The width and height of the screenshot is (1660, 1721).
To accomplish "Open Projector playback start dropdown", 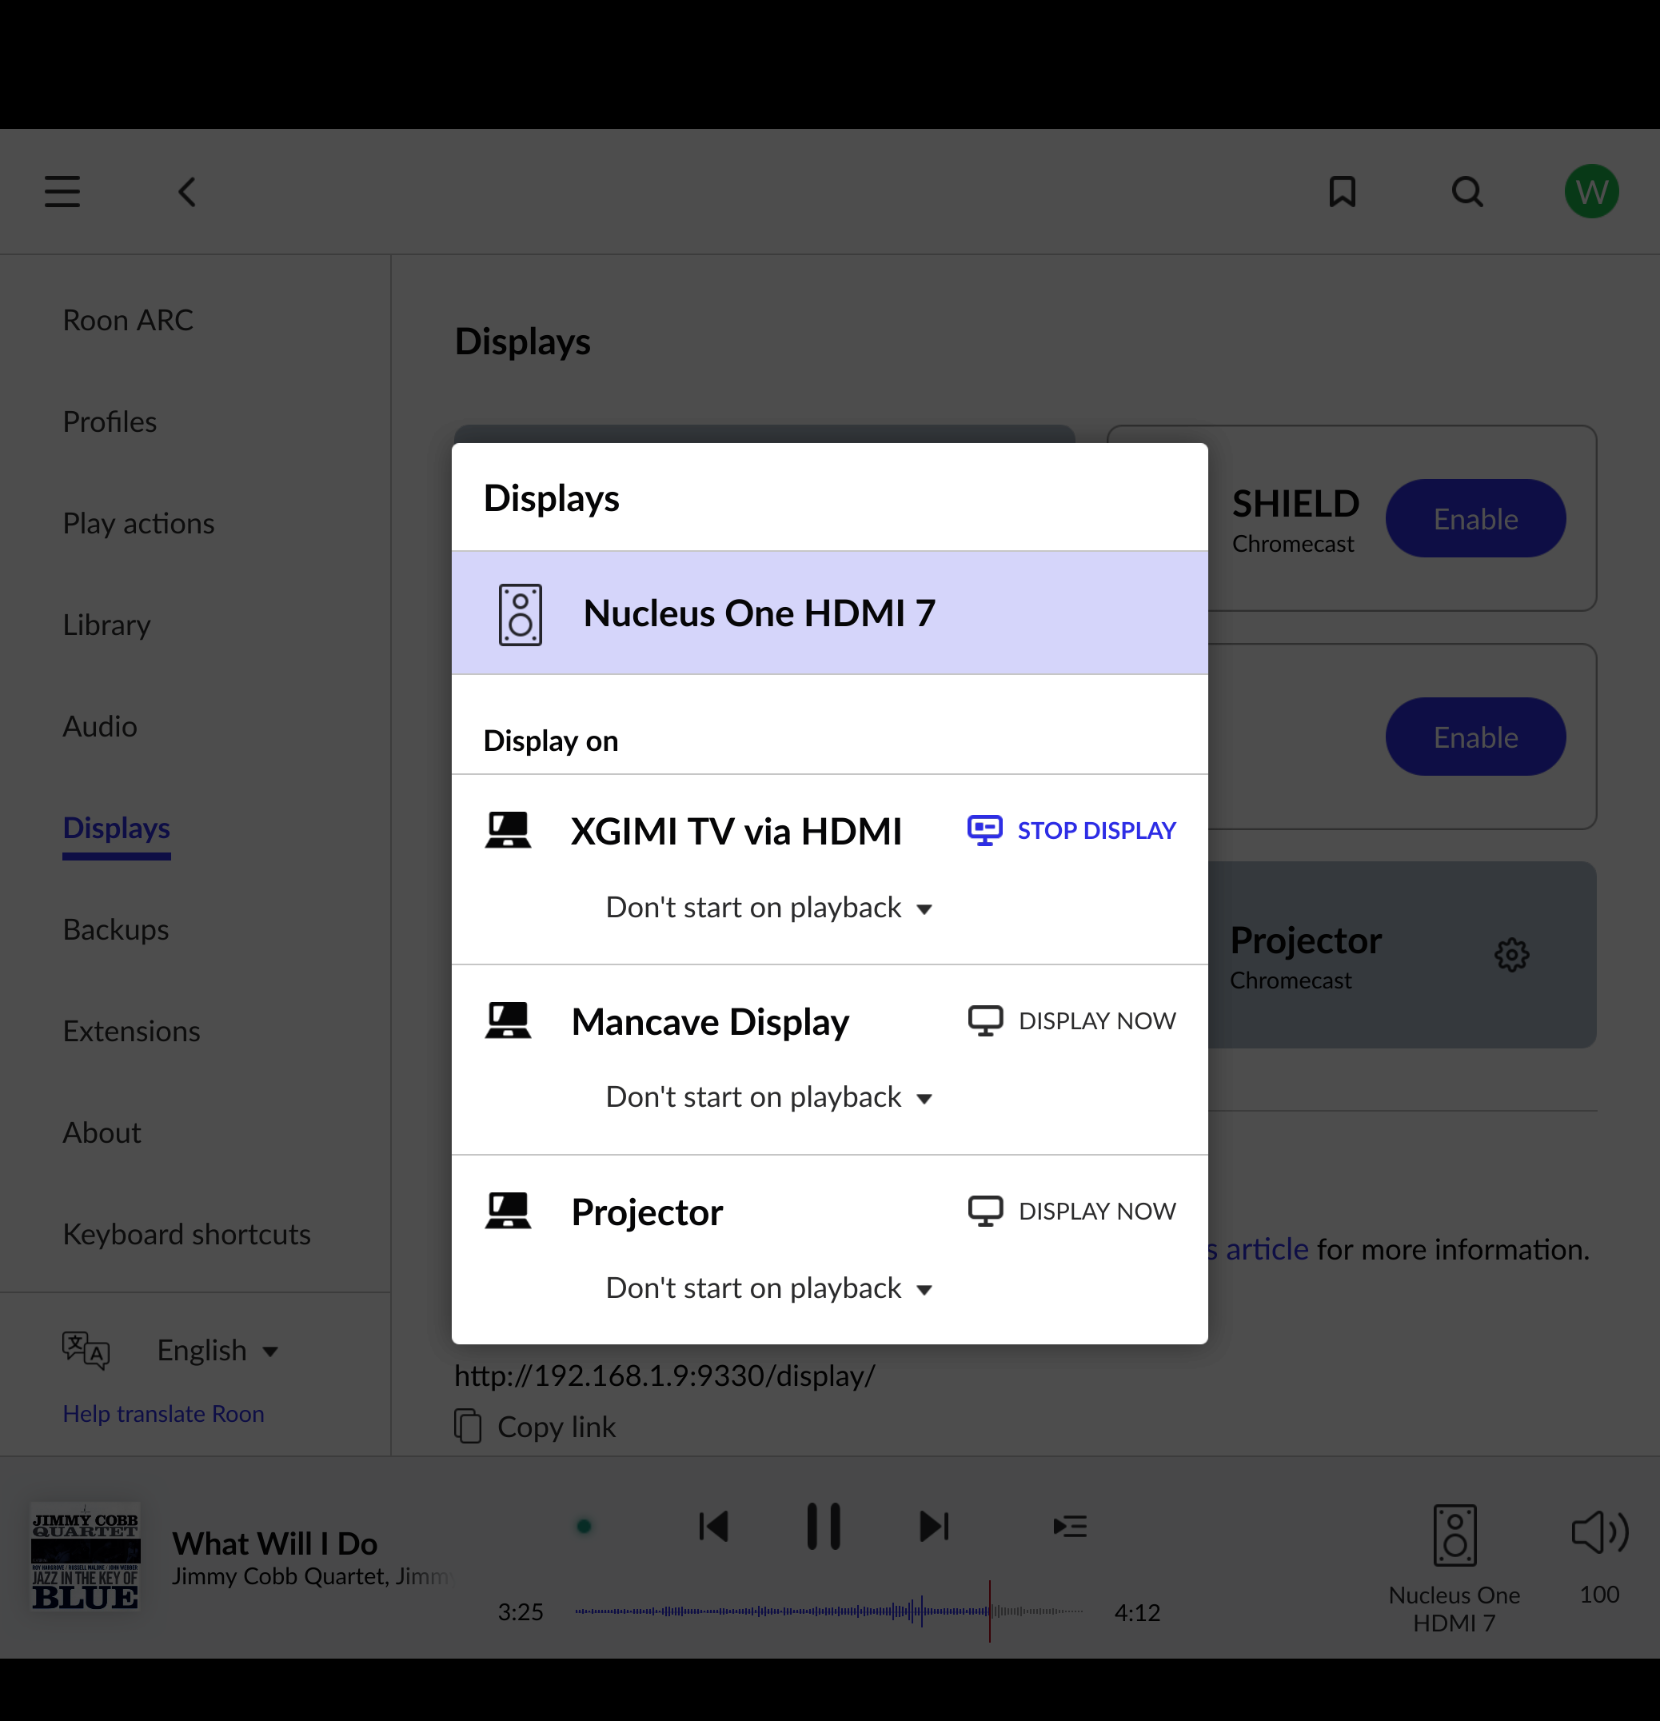I will pos(769,1288).
